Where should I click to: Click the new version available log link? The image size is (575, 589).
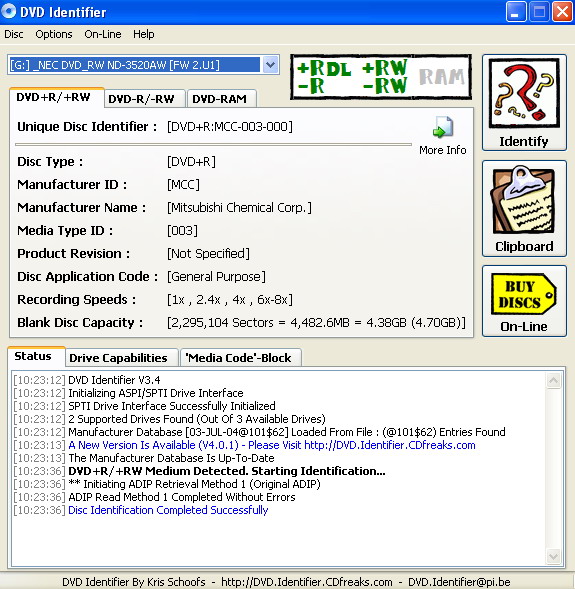tap(272, 445)
